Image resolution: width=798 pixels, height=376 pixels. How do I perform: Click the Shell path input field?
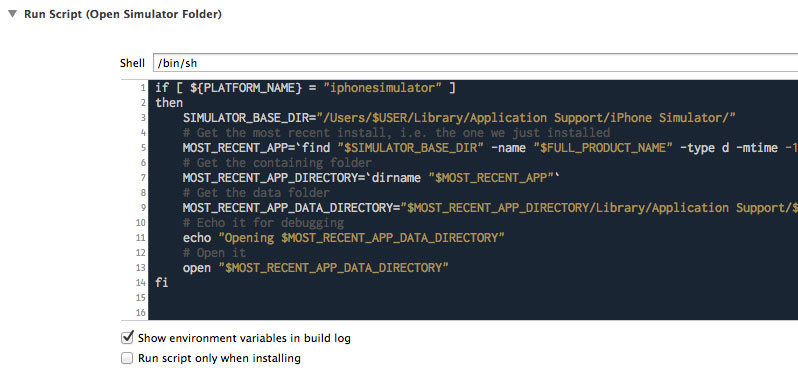(475, 63)
